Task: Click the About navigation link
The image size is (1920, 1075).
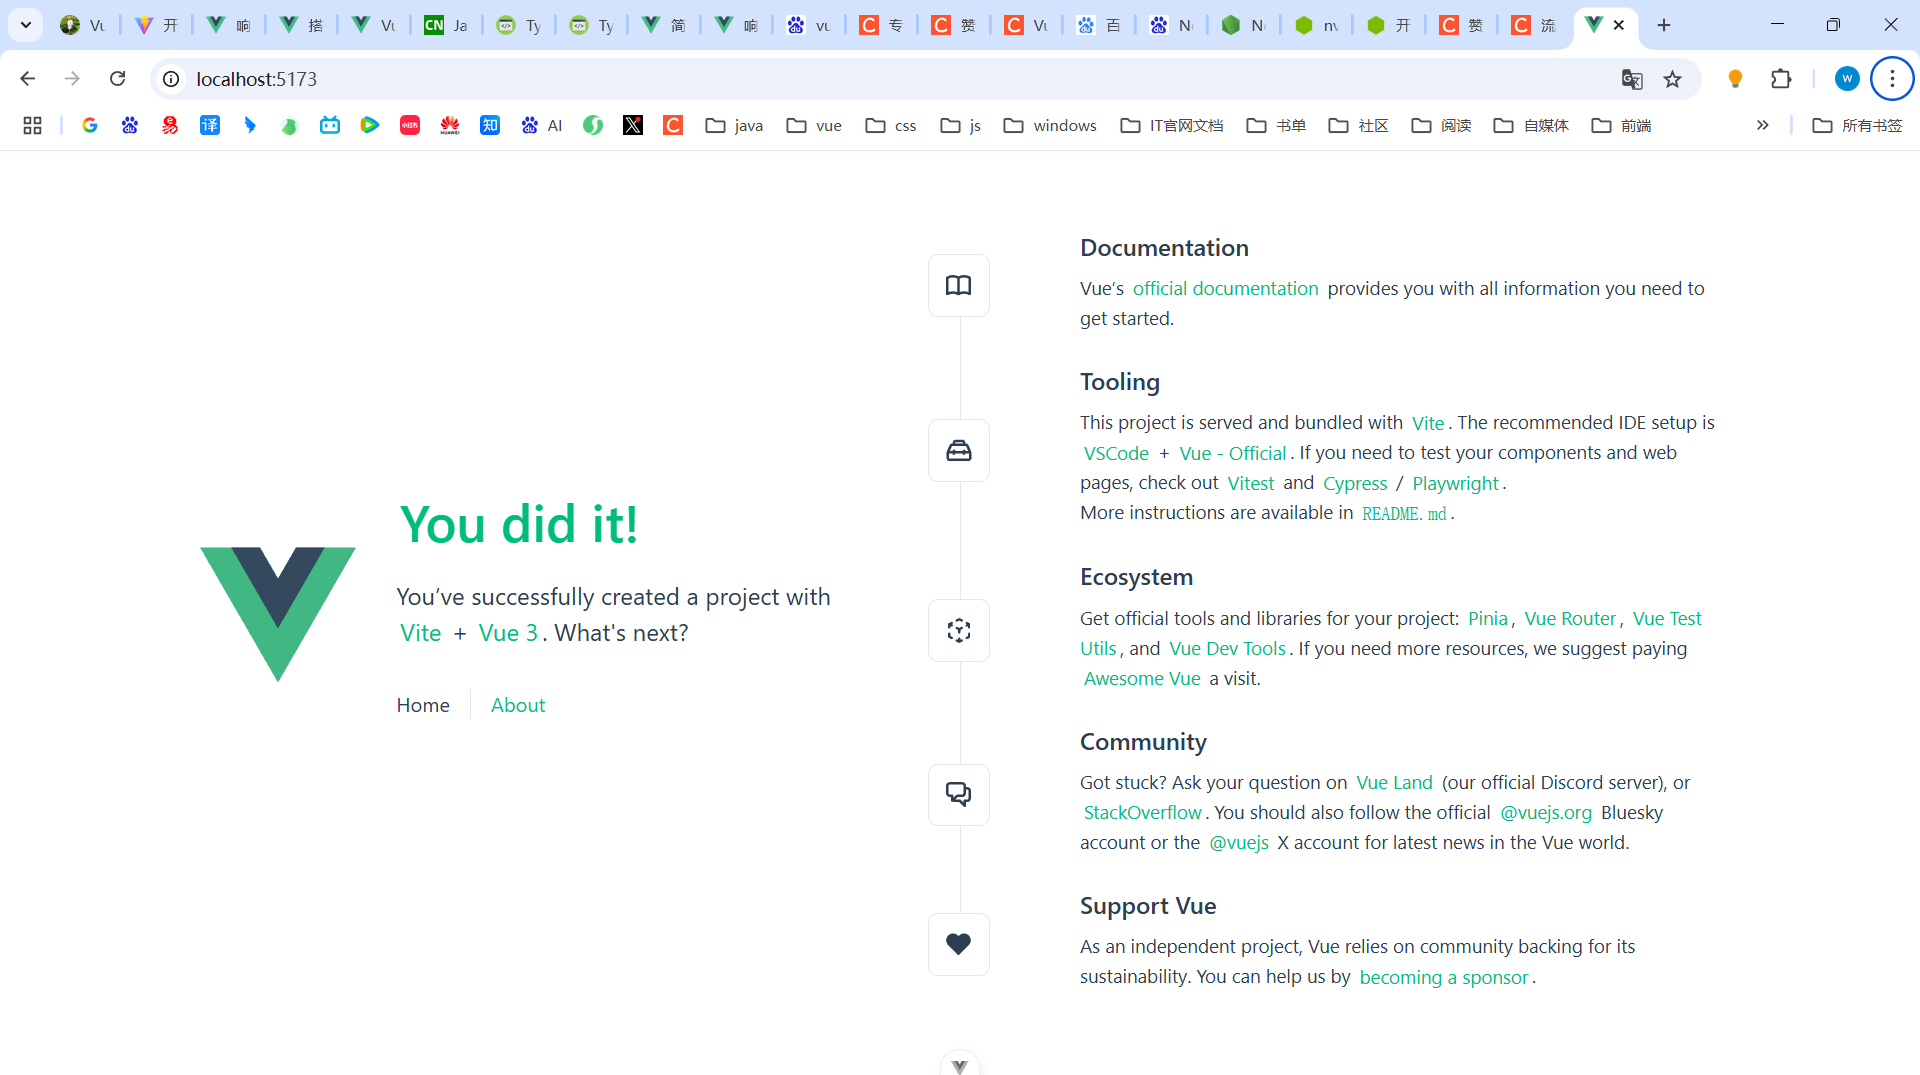Action: coord(518,705)
